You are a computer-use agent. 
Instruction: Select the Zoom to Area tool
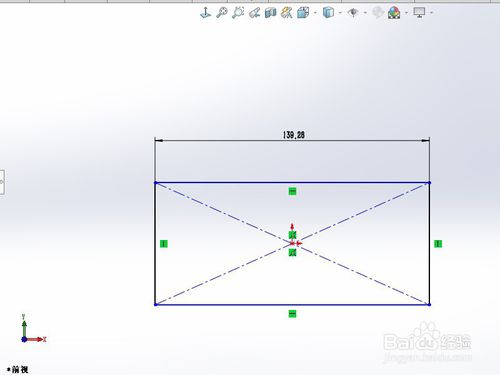238,13
